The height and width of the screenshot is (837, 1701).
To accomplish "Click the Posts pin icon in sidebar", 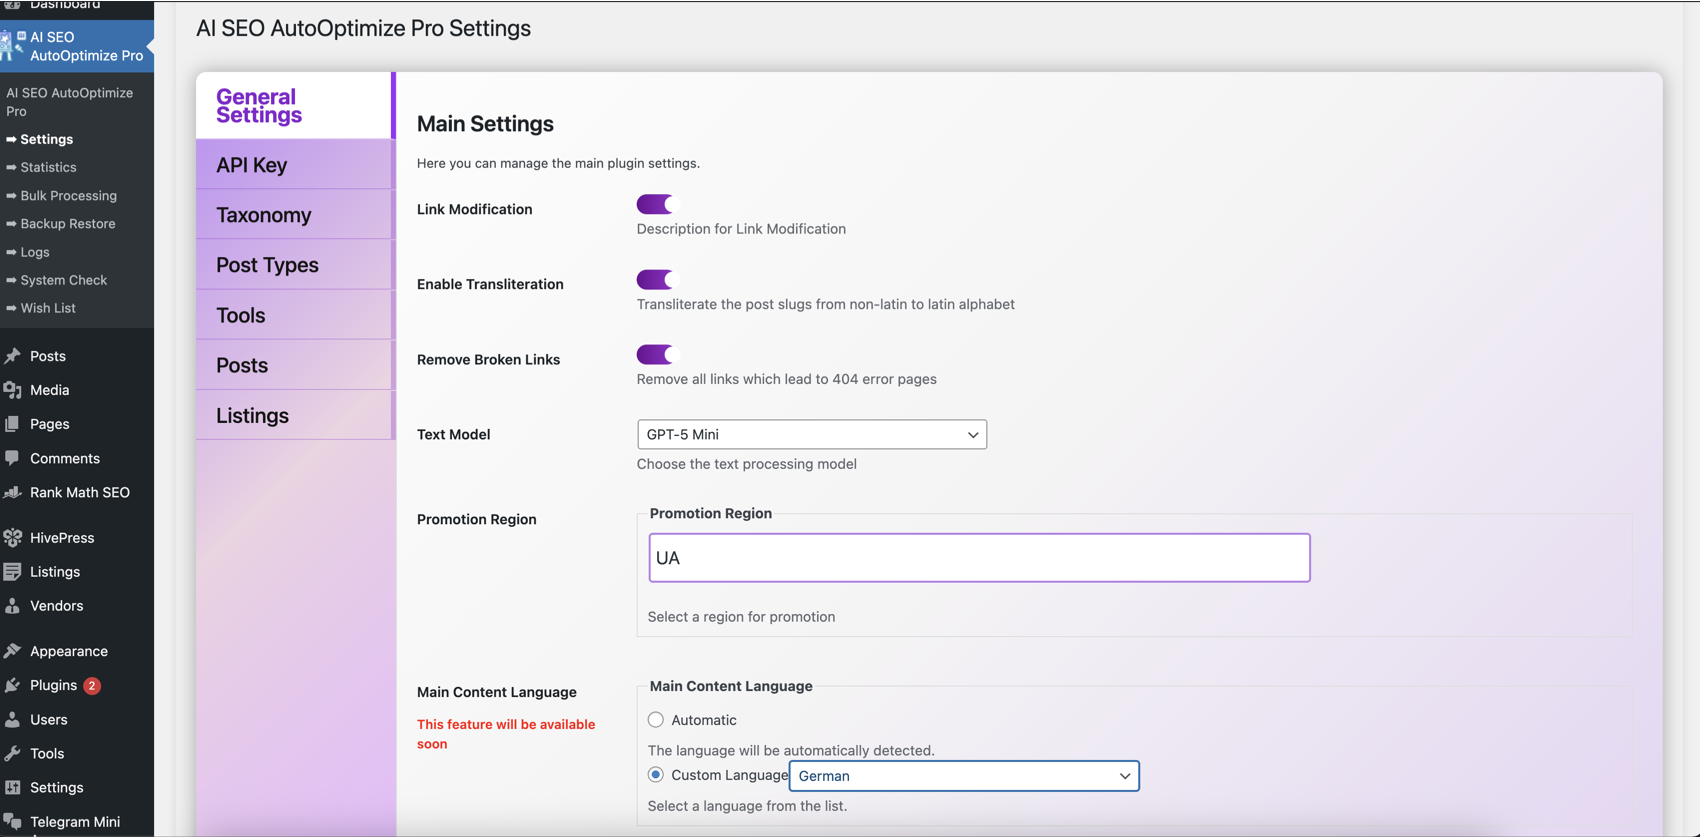I will 12,356.
